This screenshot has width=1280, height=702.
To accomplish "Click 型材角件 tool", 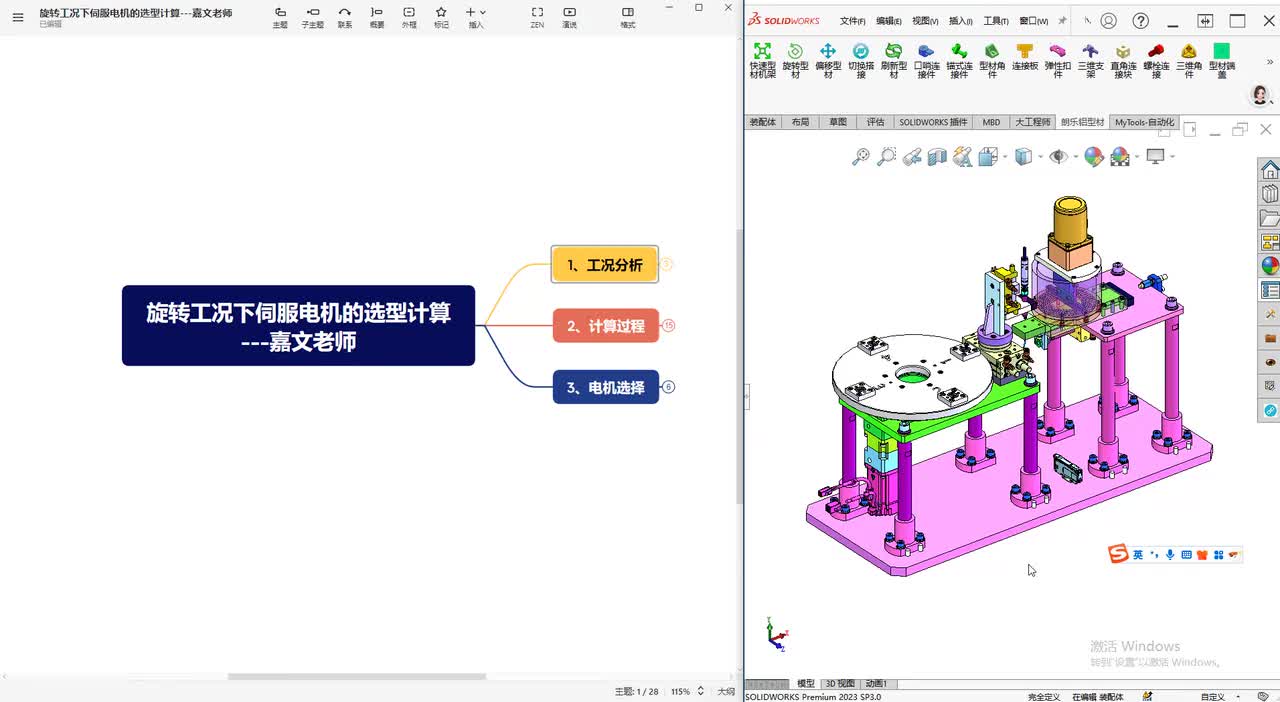I will coord(992,60).
